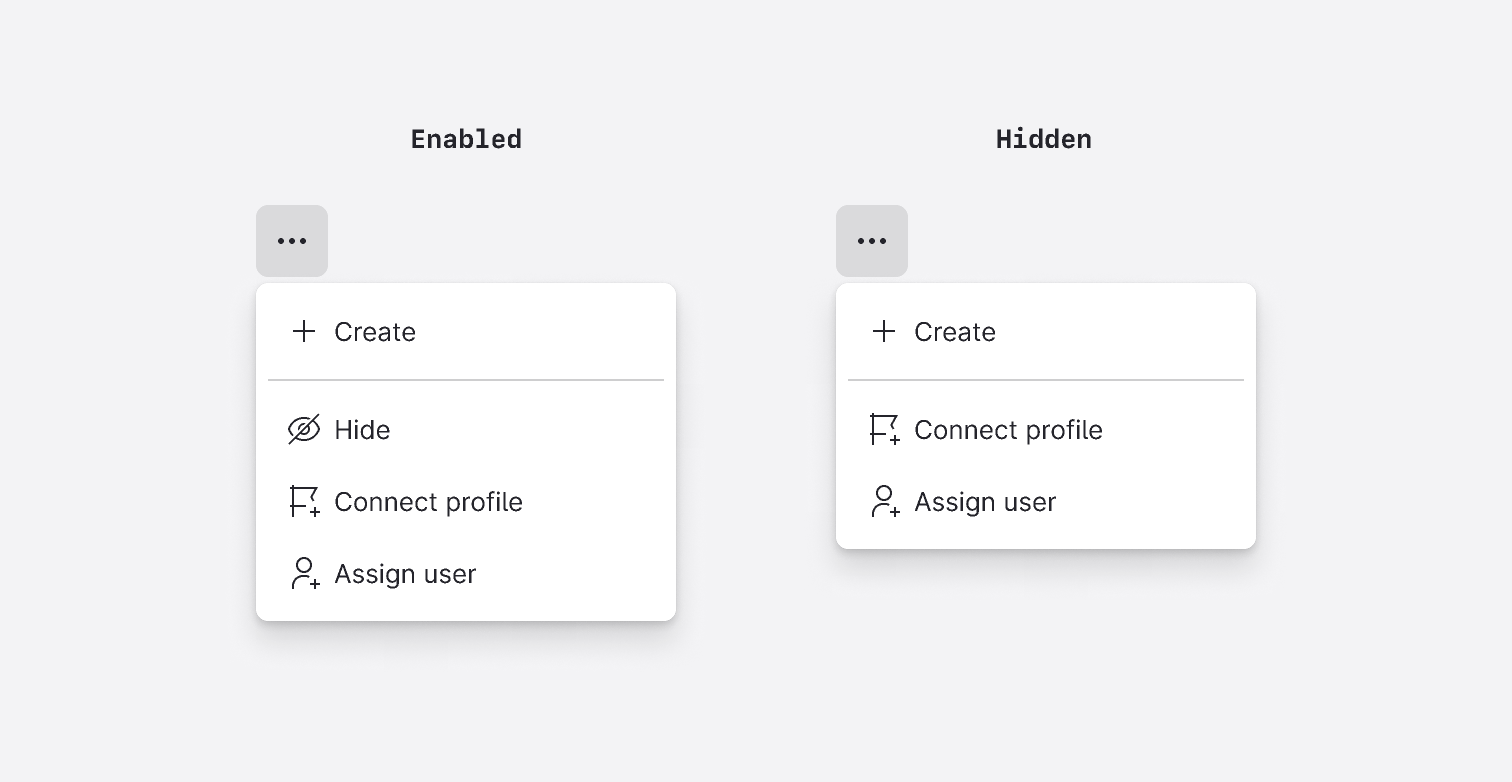
Task: Open the Hidden three-dot dropdown trigger
Action: [x=871, y=240]
